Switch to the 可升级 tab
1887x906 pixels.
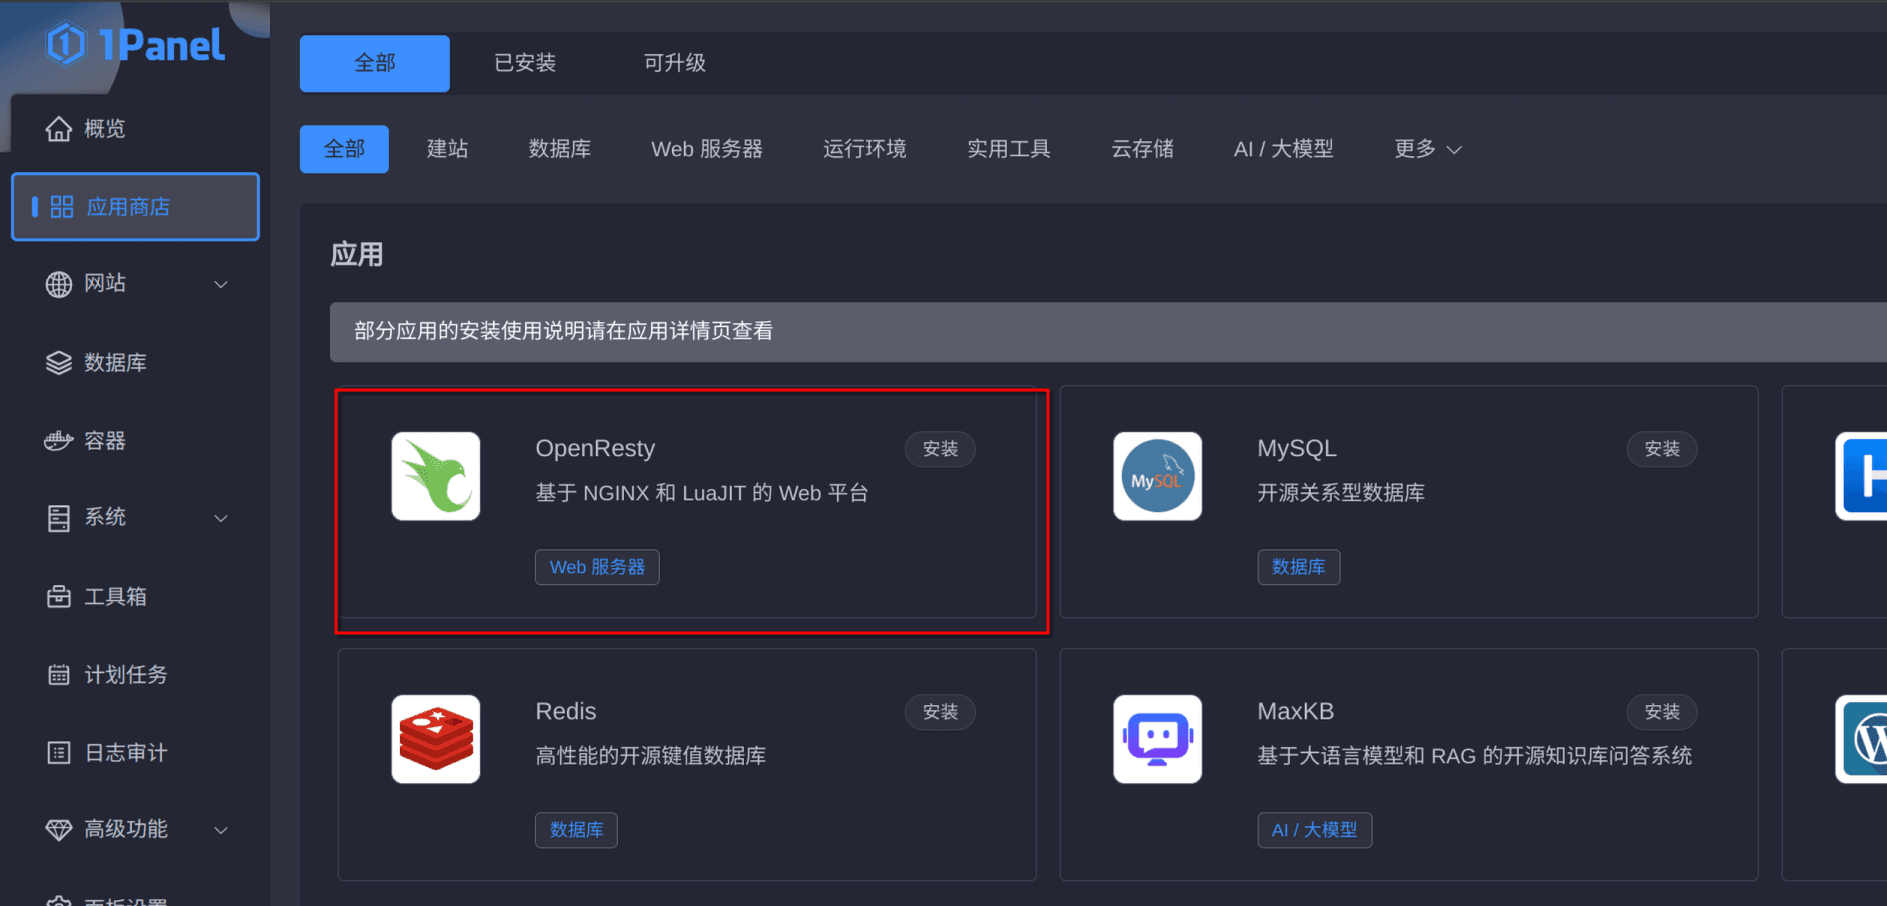click(674, 63)
